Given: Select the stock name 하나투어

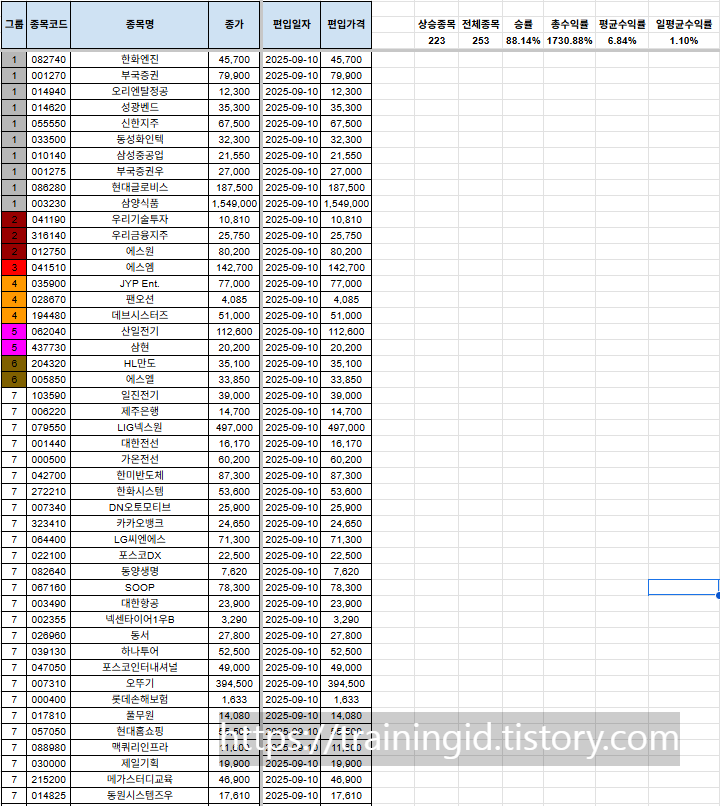Looking at the screenshot, I should click(139, 651).
